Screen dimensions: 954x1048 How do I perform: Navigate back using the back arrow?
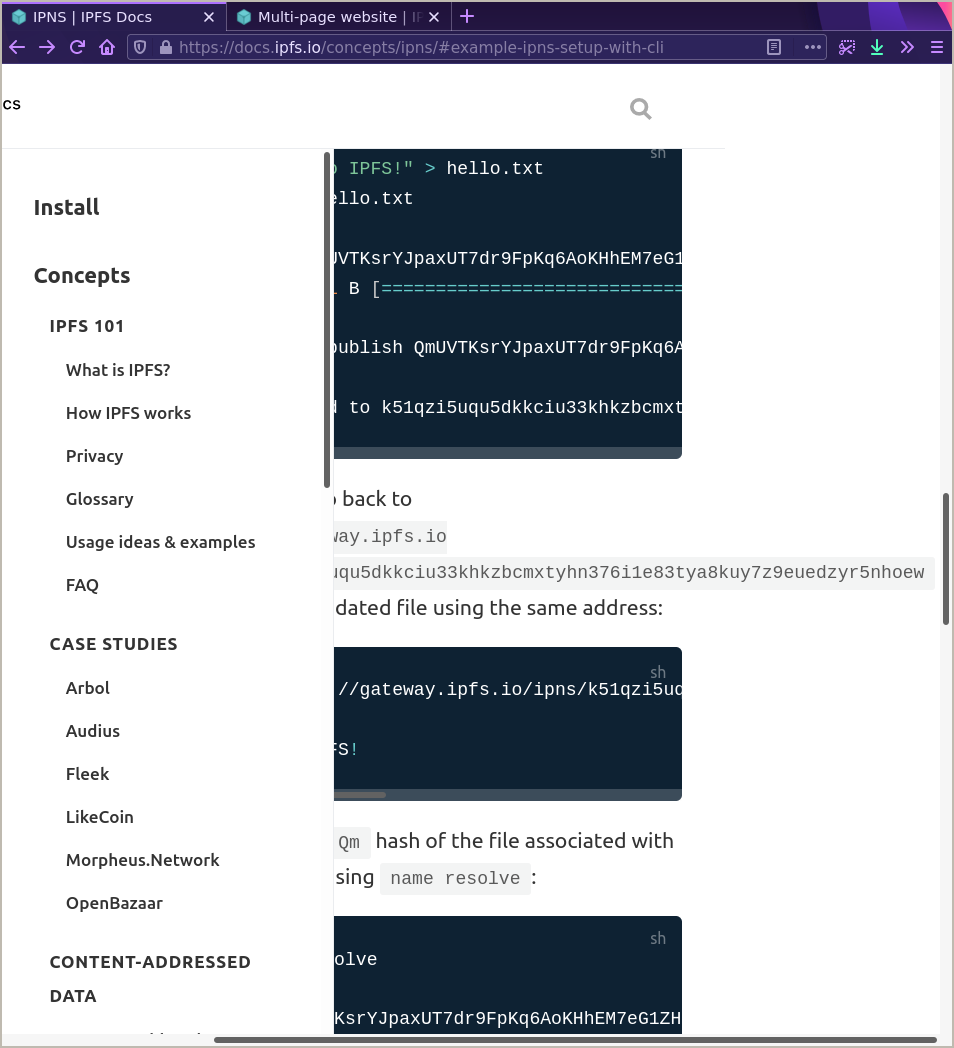coord(16,47)
